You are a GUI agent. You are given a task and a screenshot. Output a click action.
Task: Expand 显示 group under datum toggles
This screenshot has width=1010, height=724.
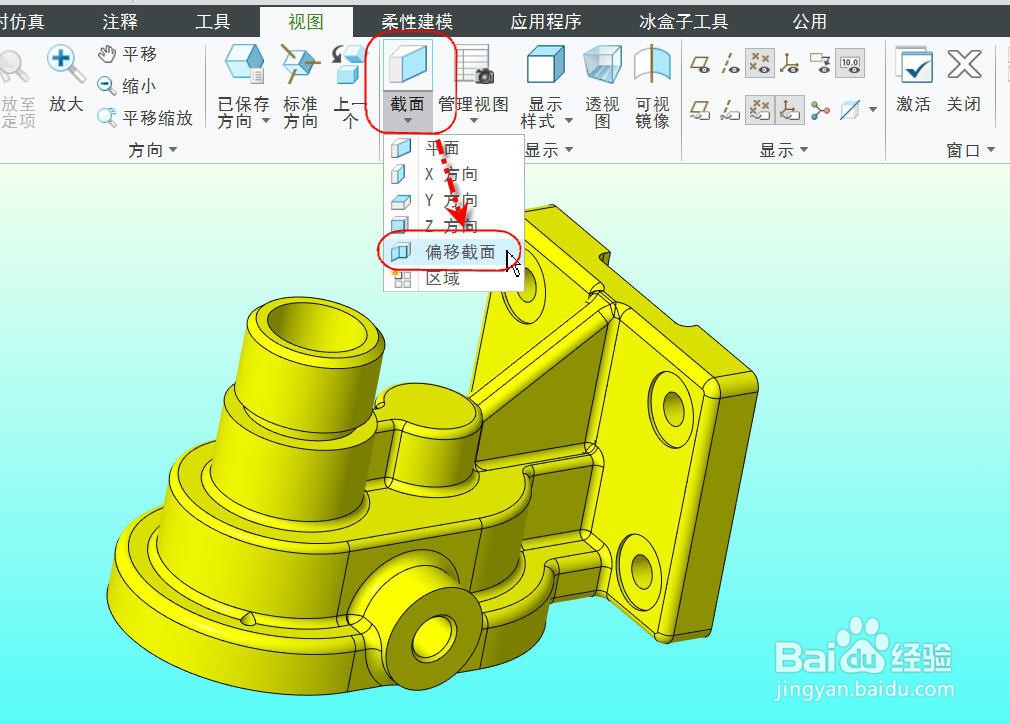point(803,150)
